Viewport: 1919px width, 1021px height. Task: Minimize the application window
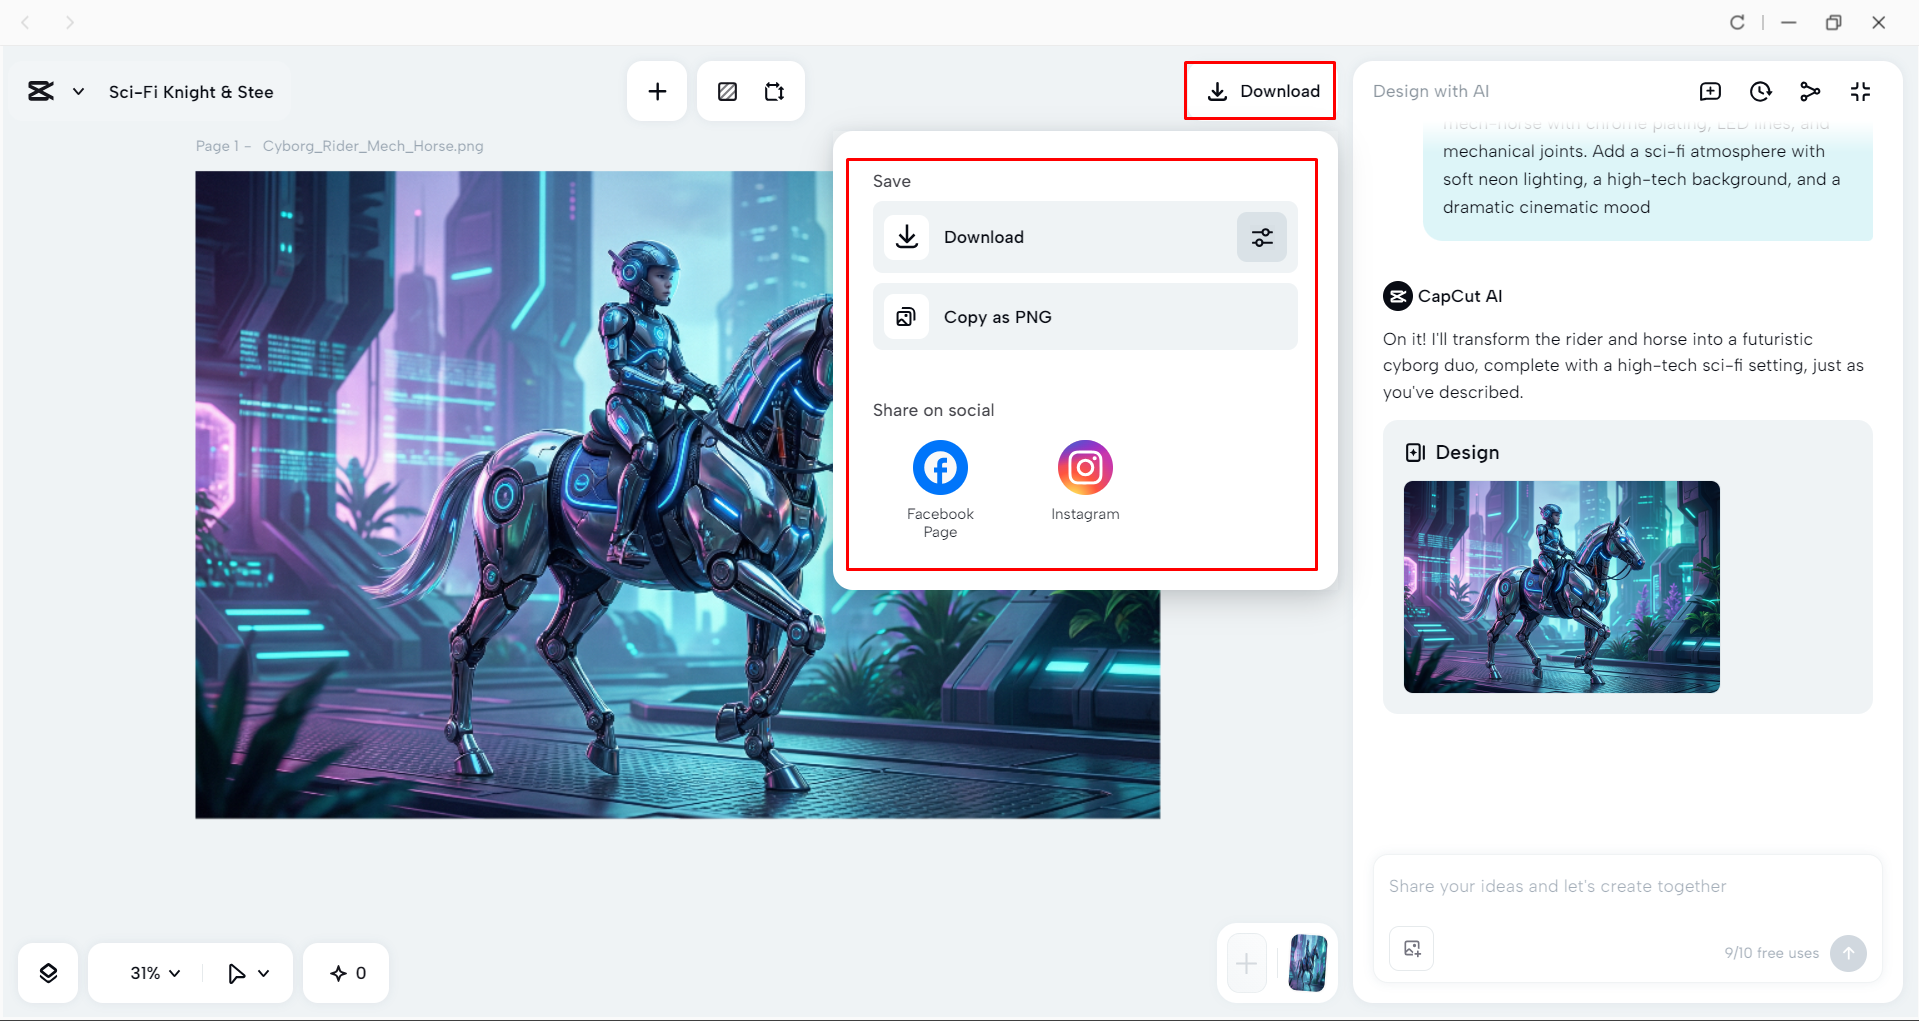click(1789, 22)
